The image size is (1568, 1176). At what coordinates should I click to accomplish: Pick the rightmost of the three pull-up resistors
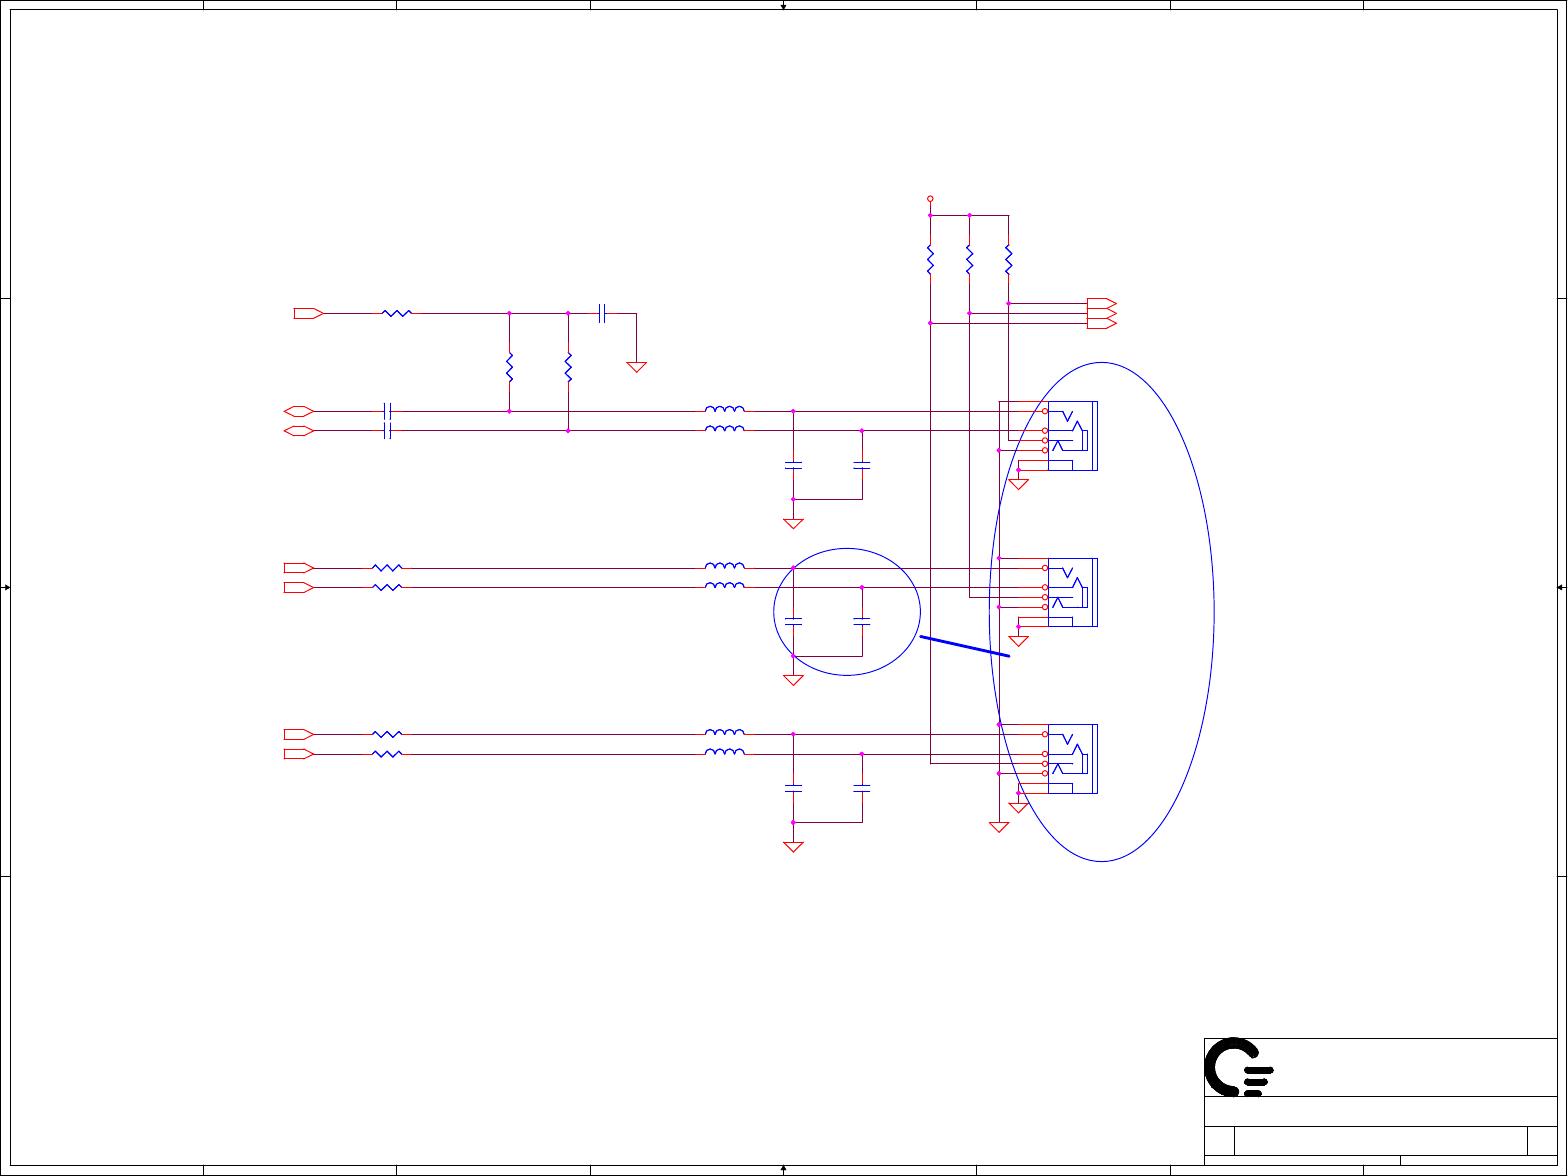[1008, 260]
